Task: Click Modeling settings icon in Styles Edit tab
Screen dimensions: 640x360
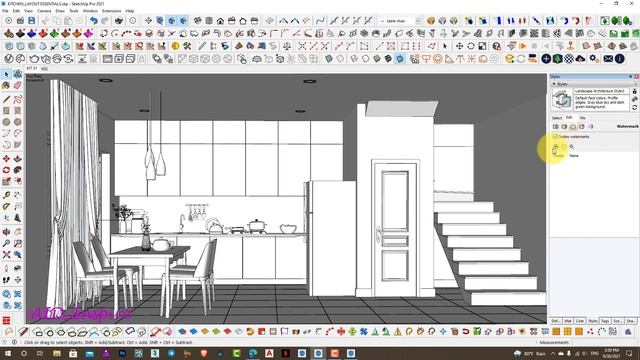Action: [x=590, y=127]
